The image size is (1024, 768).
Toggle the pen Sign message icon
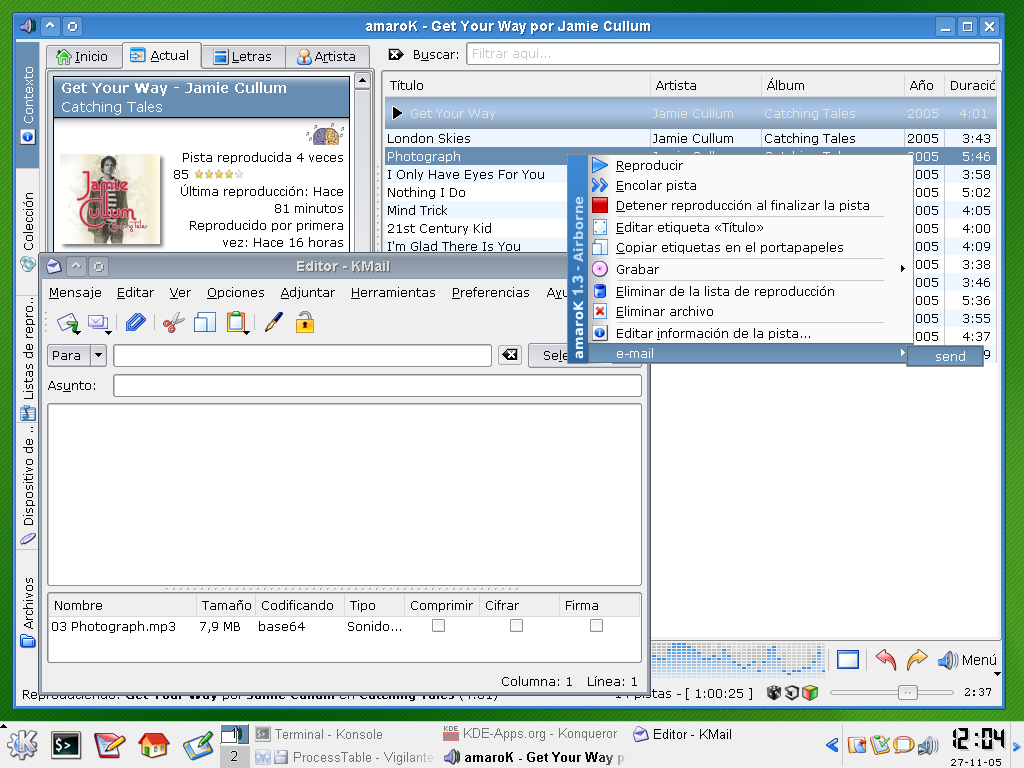click(x=274, y=322)
